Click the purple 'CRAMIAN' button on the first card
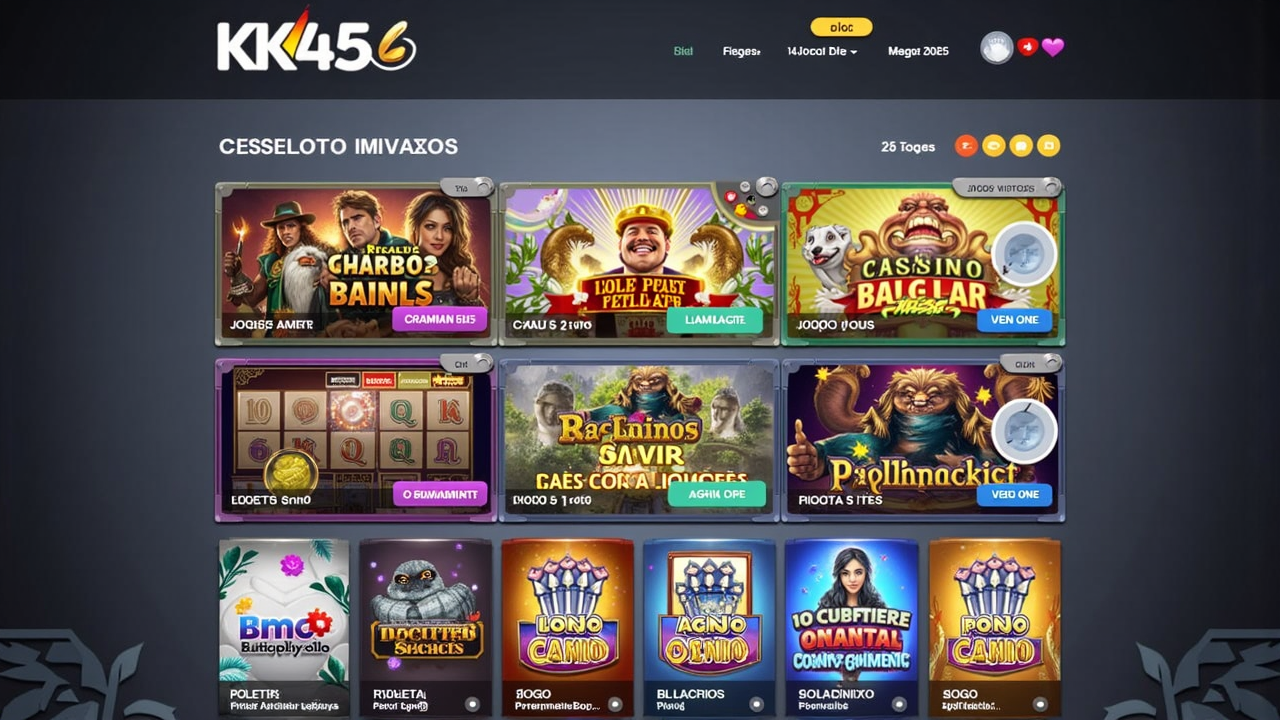Viewport: 1280px width, 720px height. coord(439,320)
